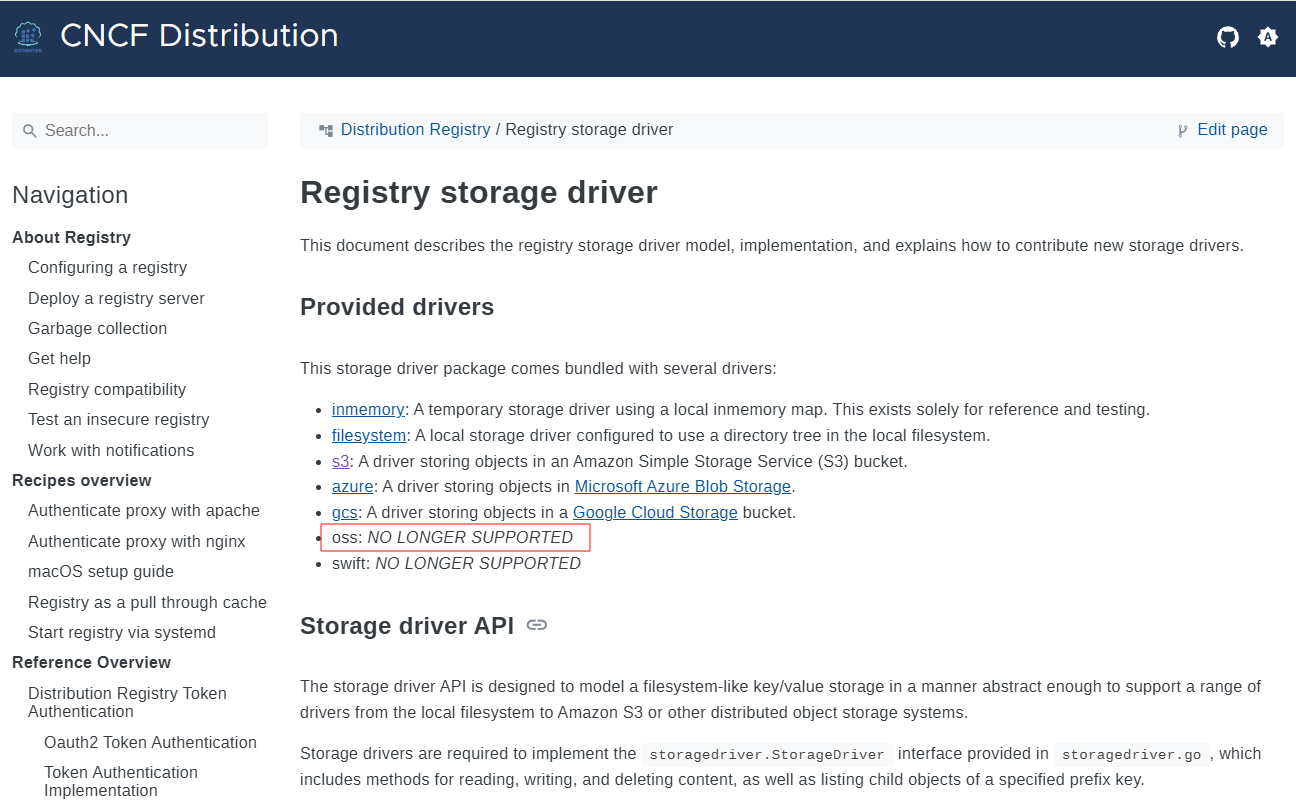Screen dimensions: 1296x802
Task: Click the CNCF Distribution logo icon
Action: (x=28, y=37)
